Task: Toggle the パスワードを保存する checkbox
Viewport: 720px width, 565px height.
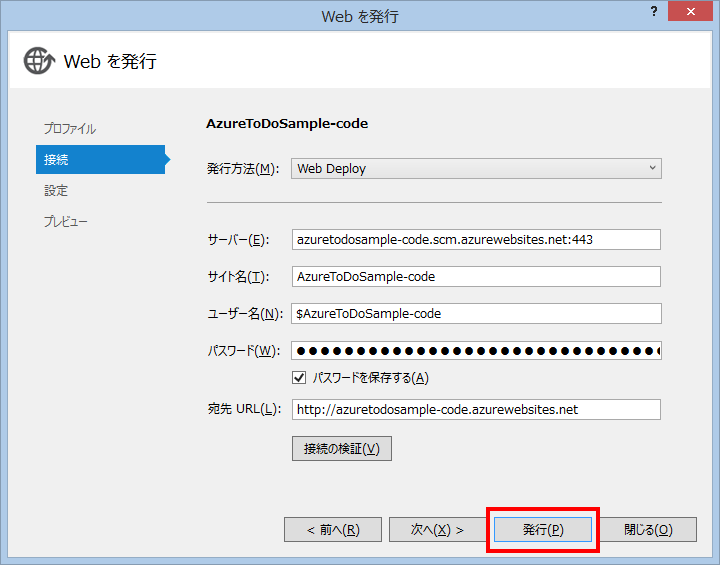Action: click(299, 378)
